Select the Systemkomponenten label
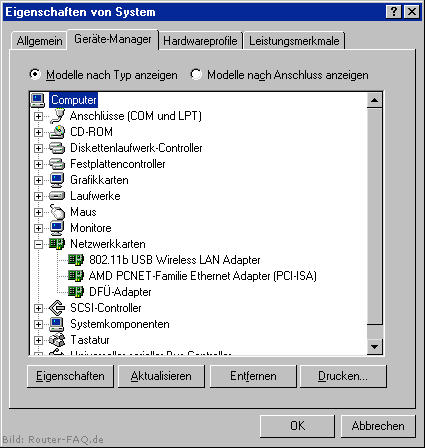This screenshot has width=425, height=448. click(120, 324)
